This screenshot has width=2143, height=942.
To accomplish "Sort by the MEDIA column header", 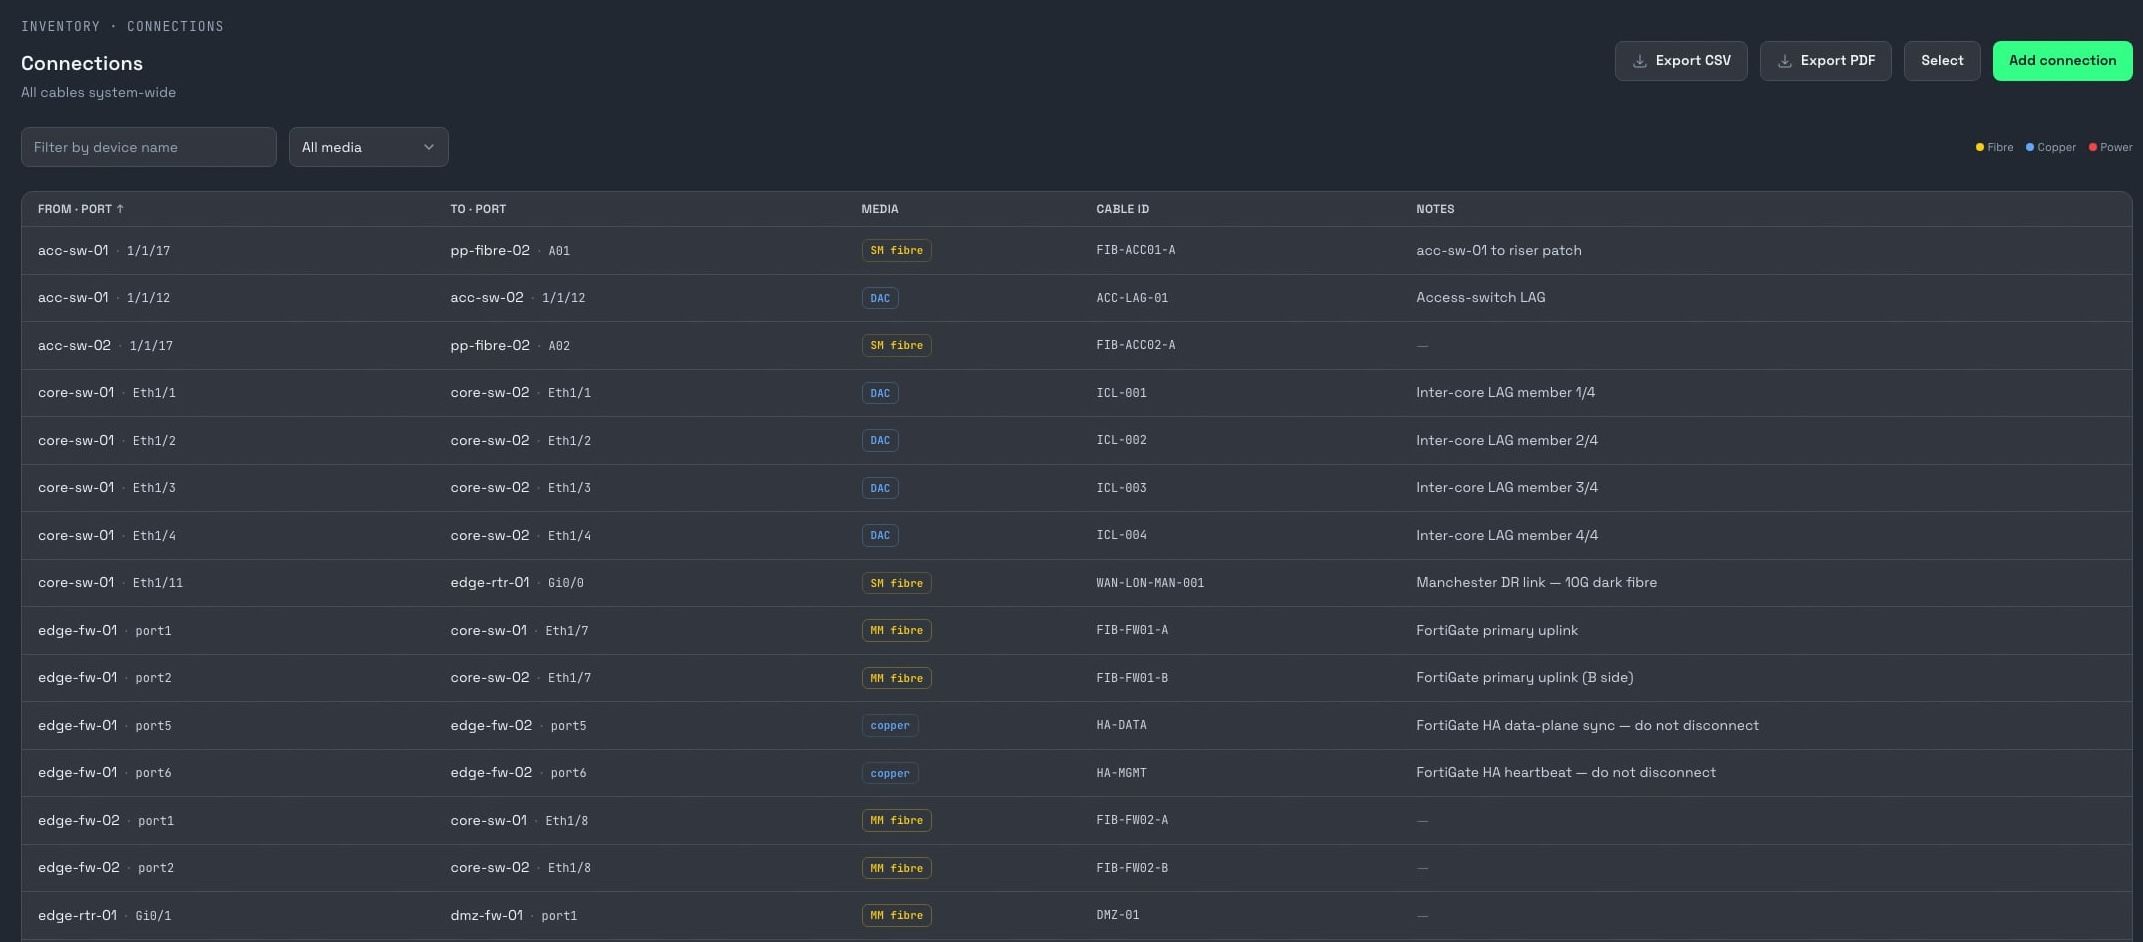I will coord(880,209).
